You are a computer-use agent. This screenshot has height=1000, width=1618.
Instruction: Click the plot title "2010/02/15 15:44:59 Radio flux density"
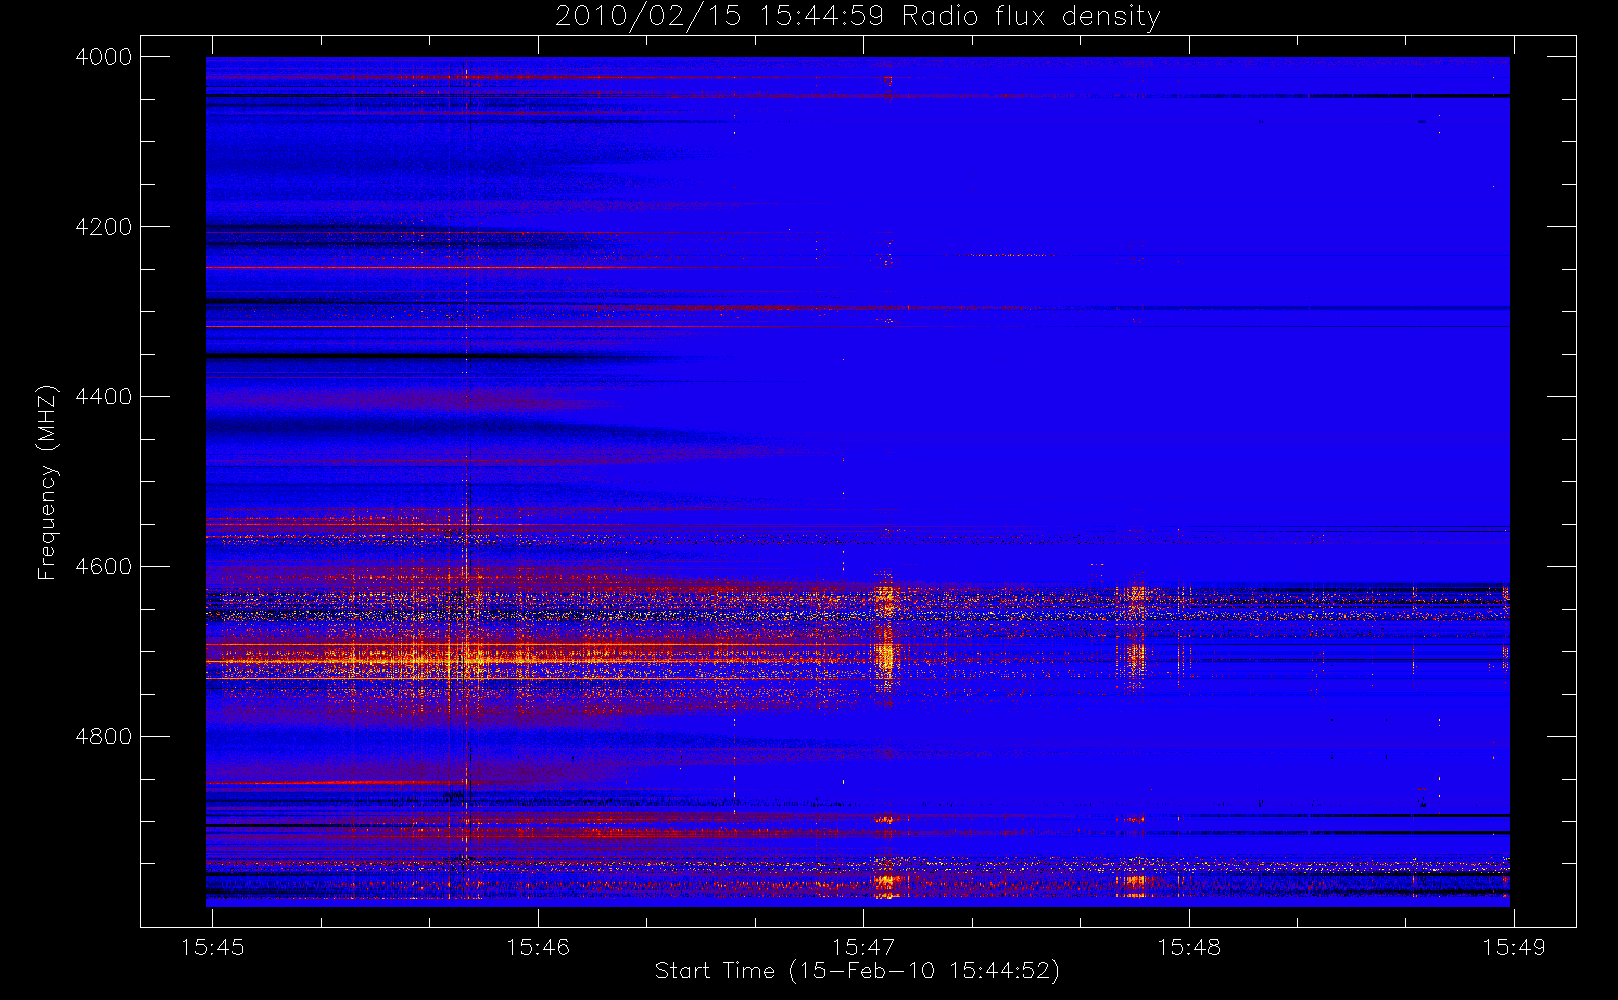[858, 17]
